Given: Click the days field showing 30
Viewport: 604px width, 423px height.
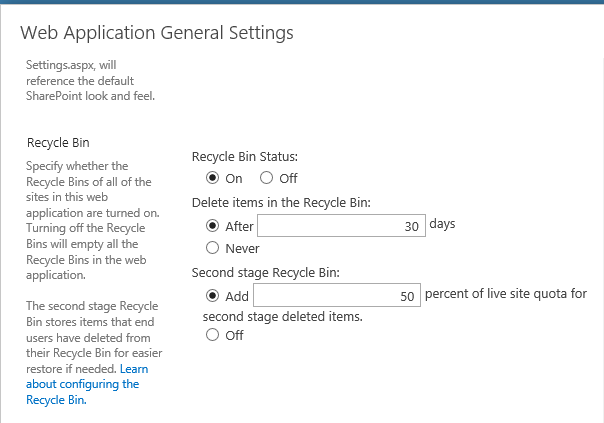Looking at the screenshot, I should tap(342, 226).
